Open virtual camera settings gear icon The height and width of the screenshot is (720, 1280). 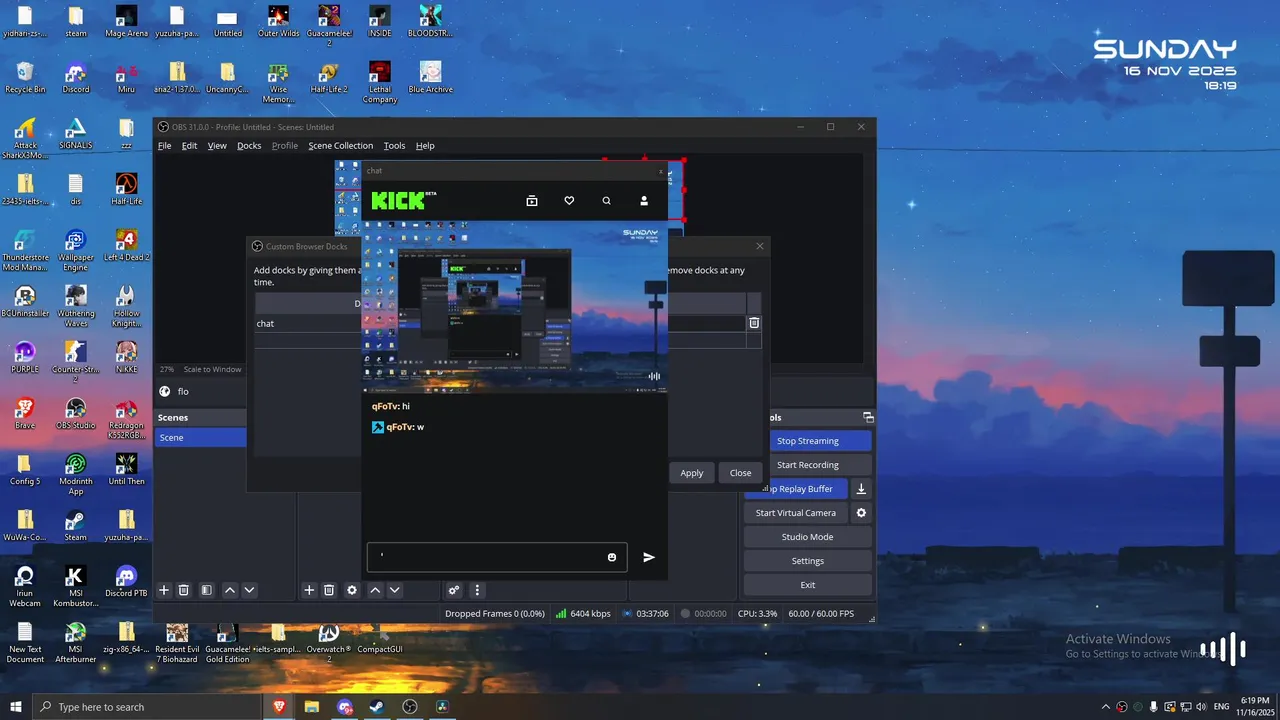click(861, 513)
